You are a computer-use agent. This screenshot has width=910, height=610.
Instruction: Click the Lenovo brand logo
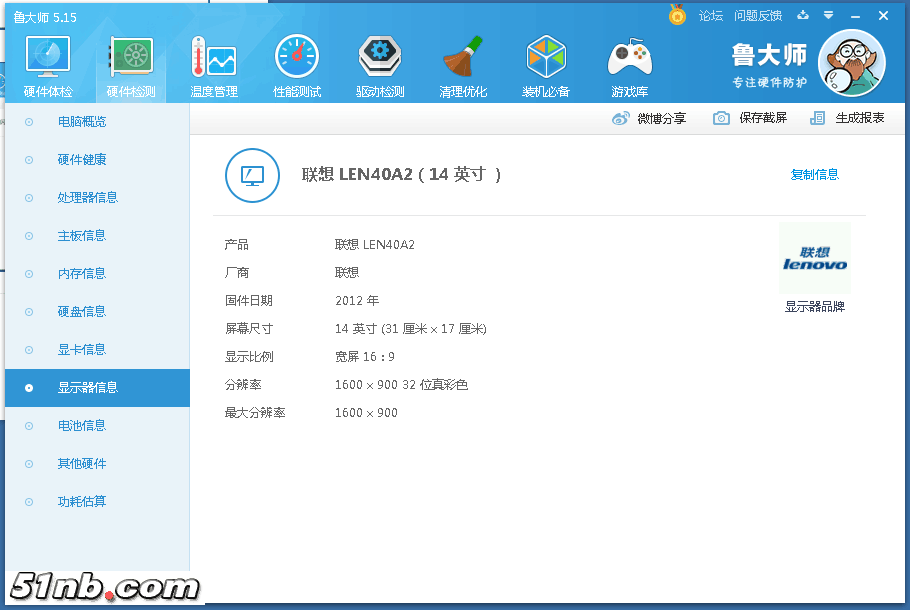pos(815,258)
